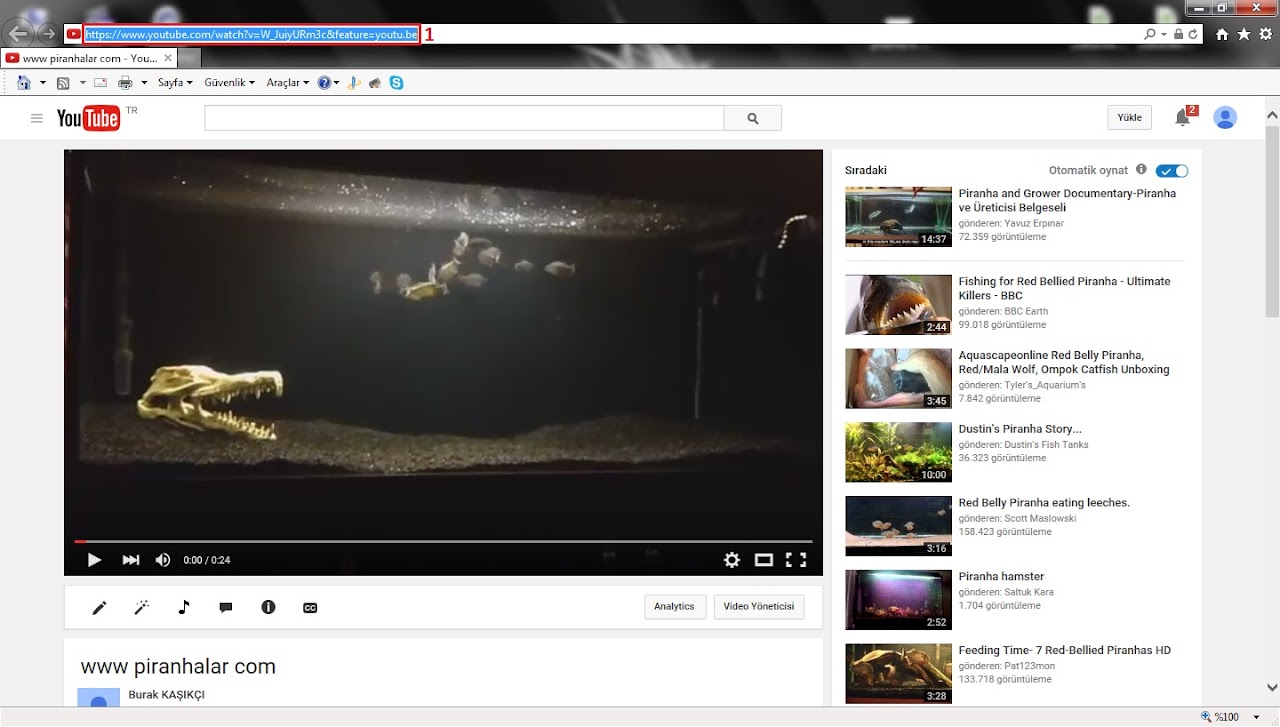Expand the Help dropdown arrow
Screen dimensions: 1280x727
click(336, 83)
